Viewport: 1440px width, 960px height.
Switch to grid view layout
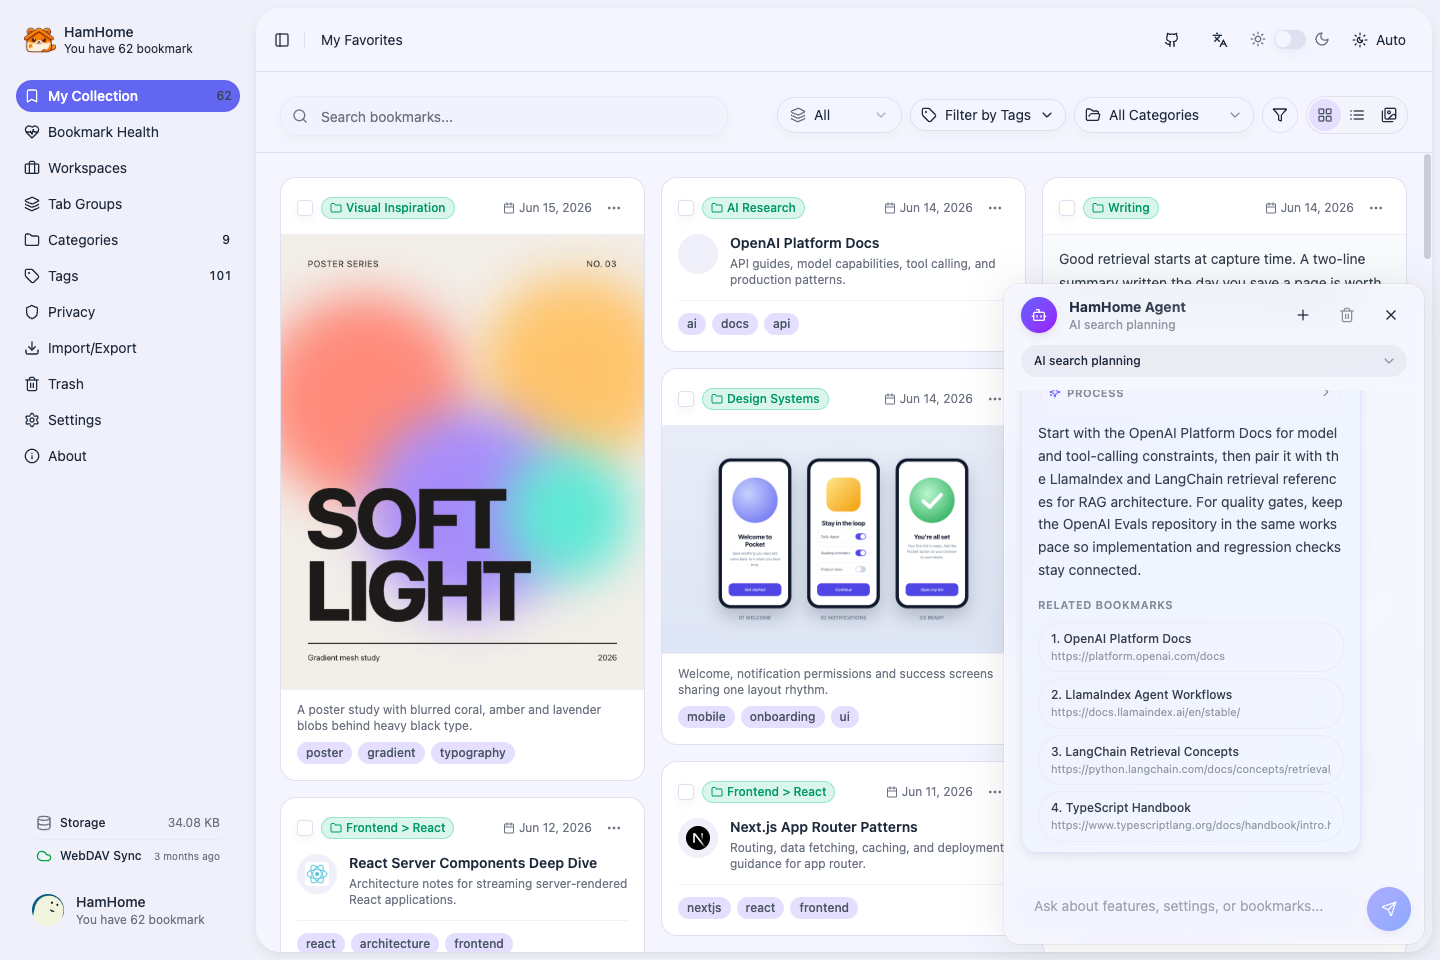pyautogui.click(x=1325, y=115)
